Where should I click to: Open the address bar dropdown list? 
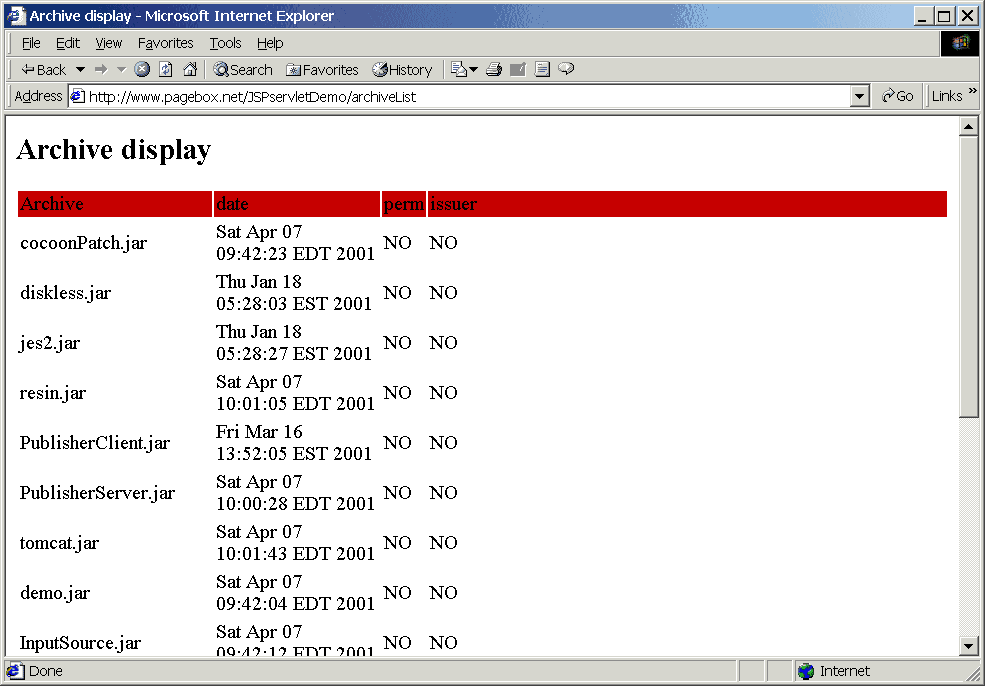(859, 96)
